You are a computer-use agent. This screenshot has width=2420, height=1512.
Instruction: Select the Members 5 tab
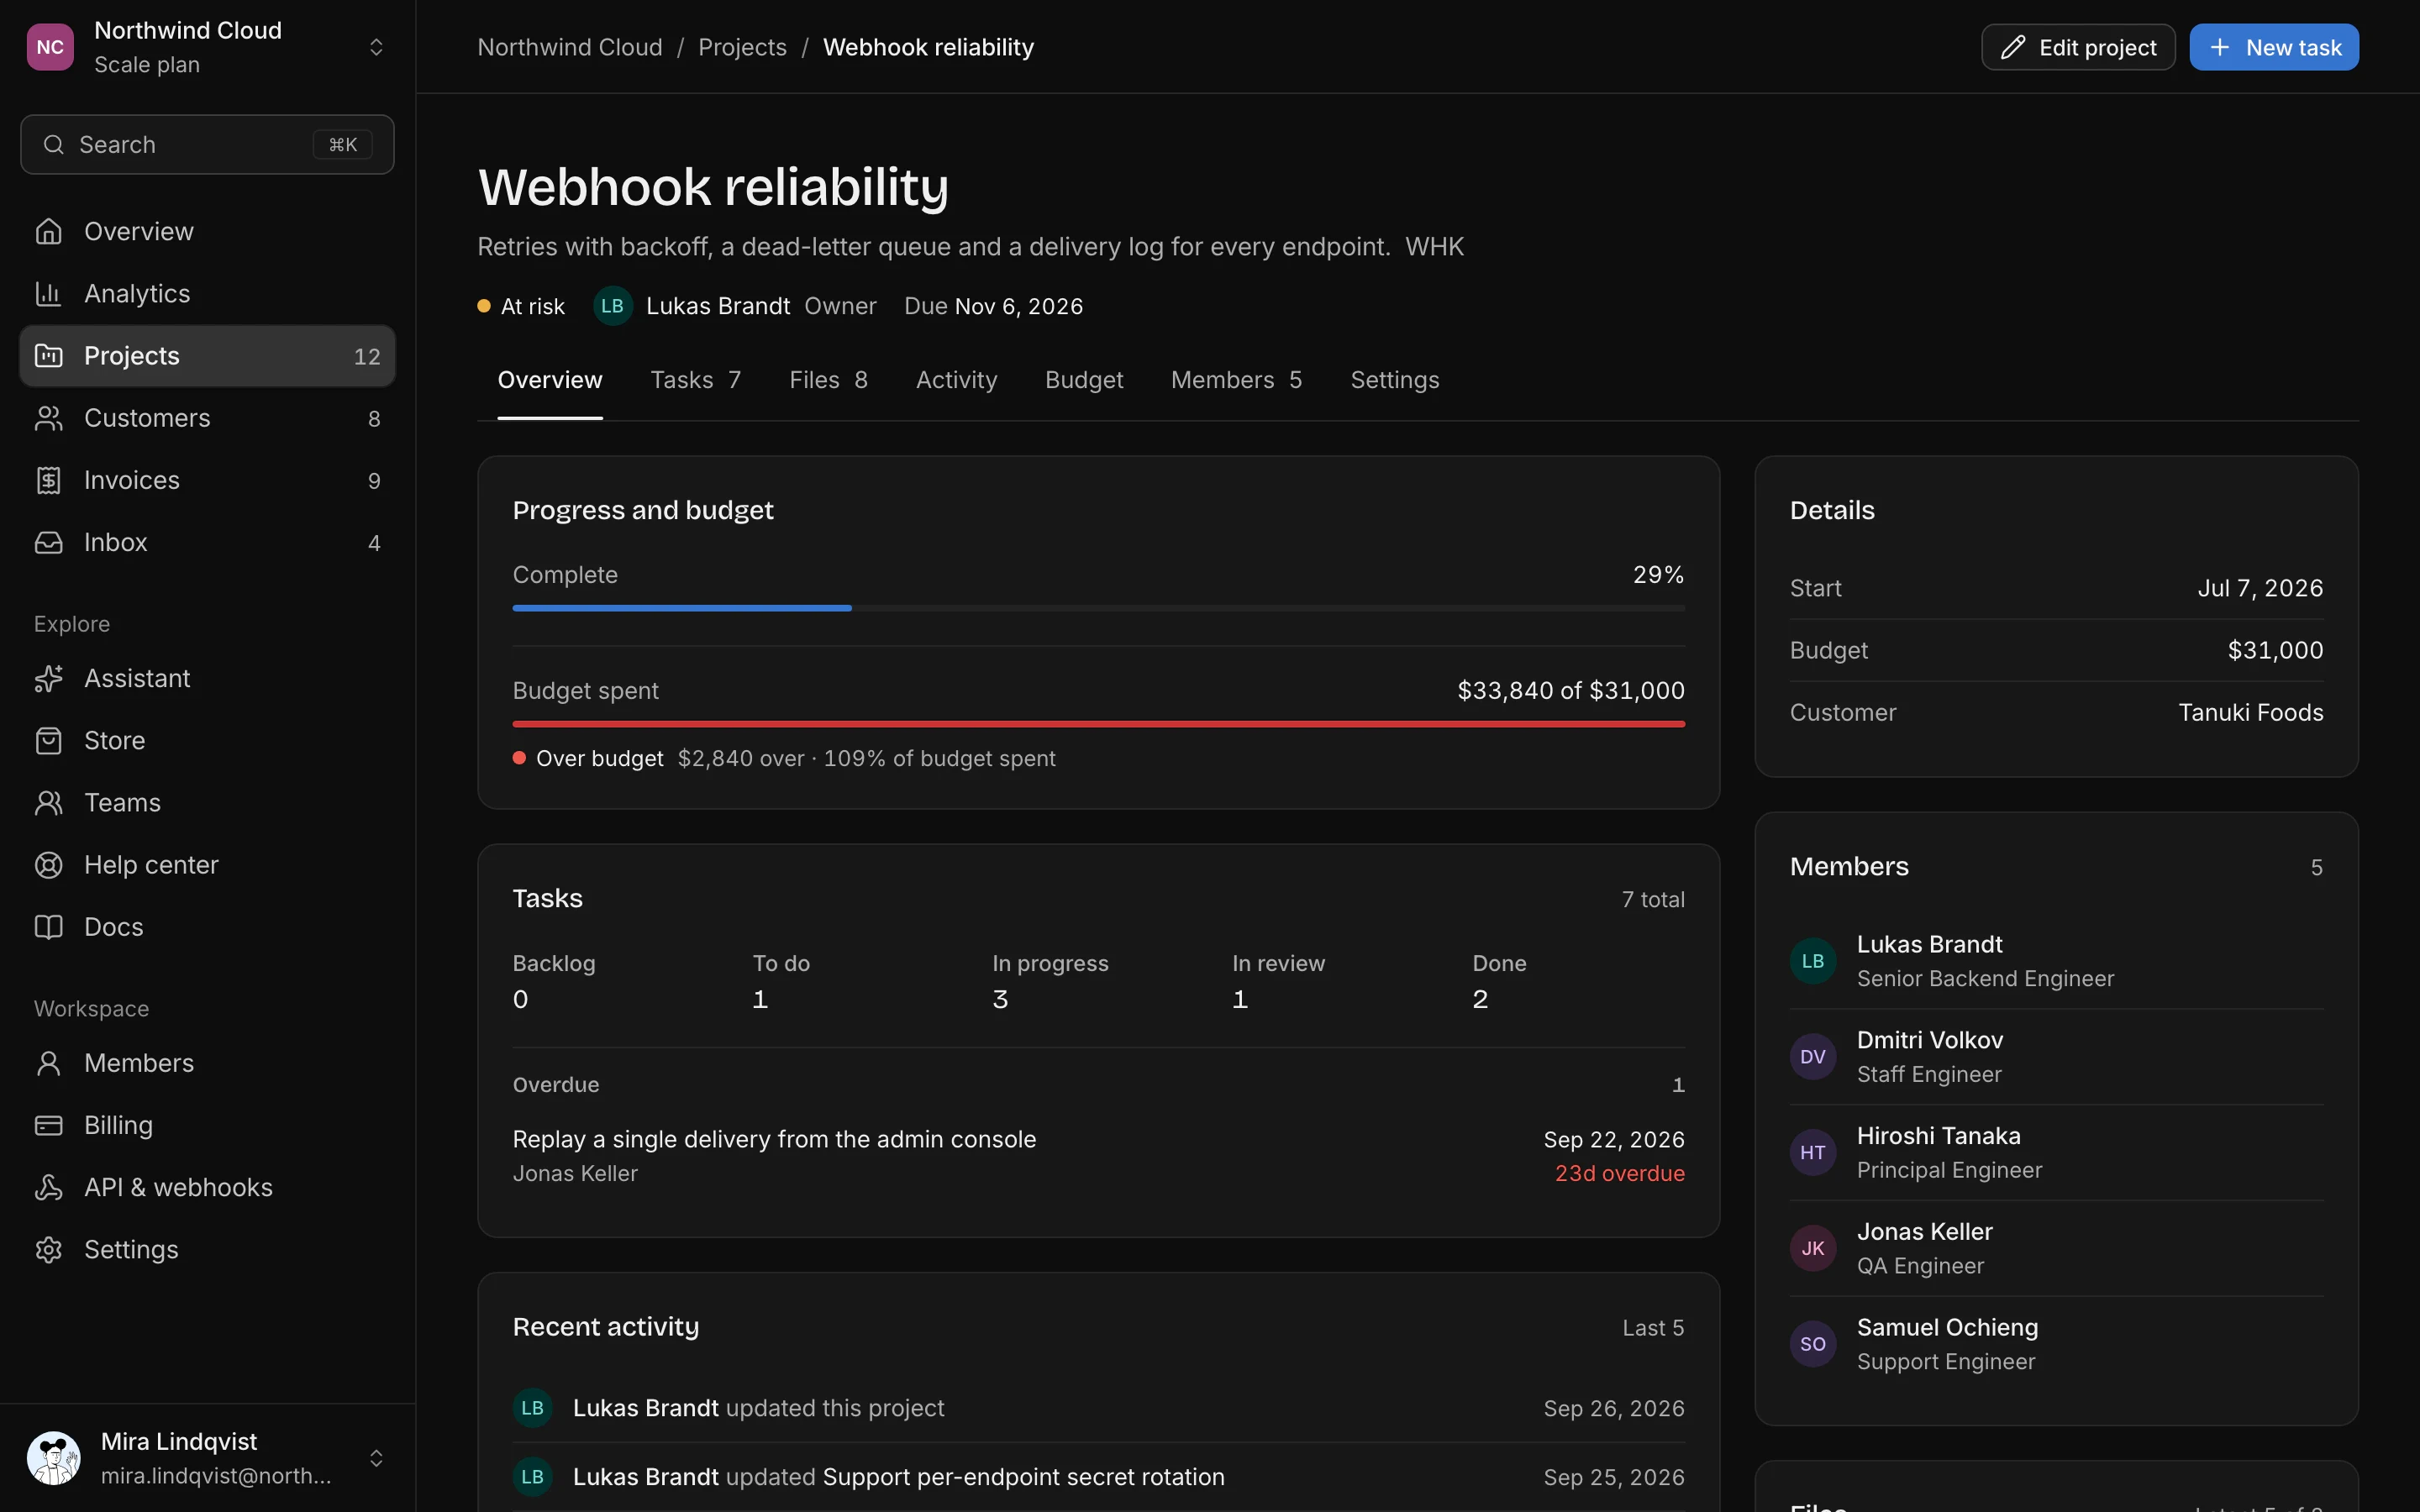pyautogui.click(x=1236, y=380)
